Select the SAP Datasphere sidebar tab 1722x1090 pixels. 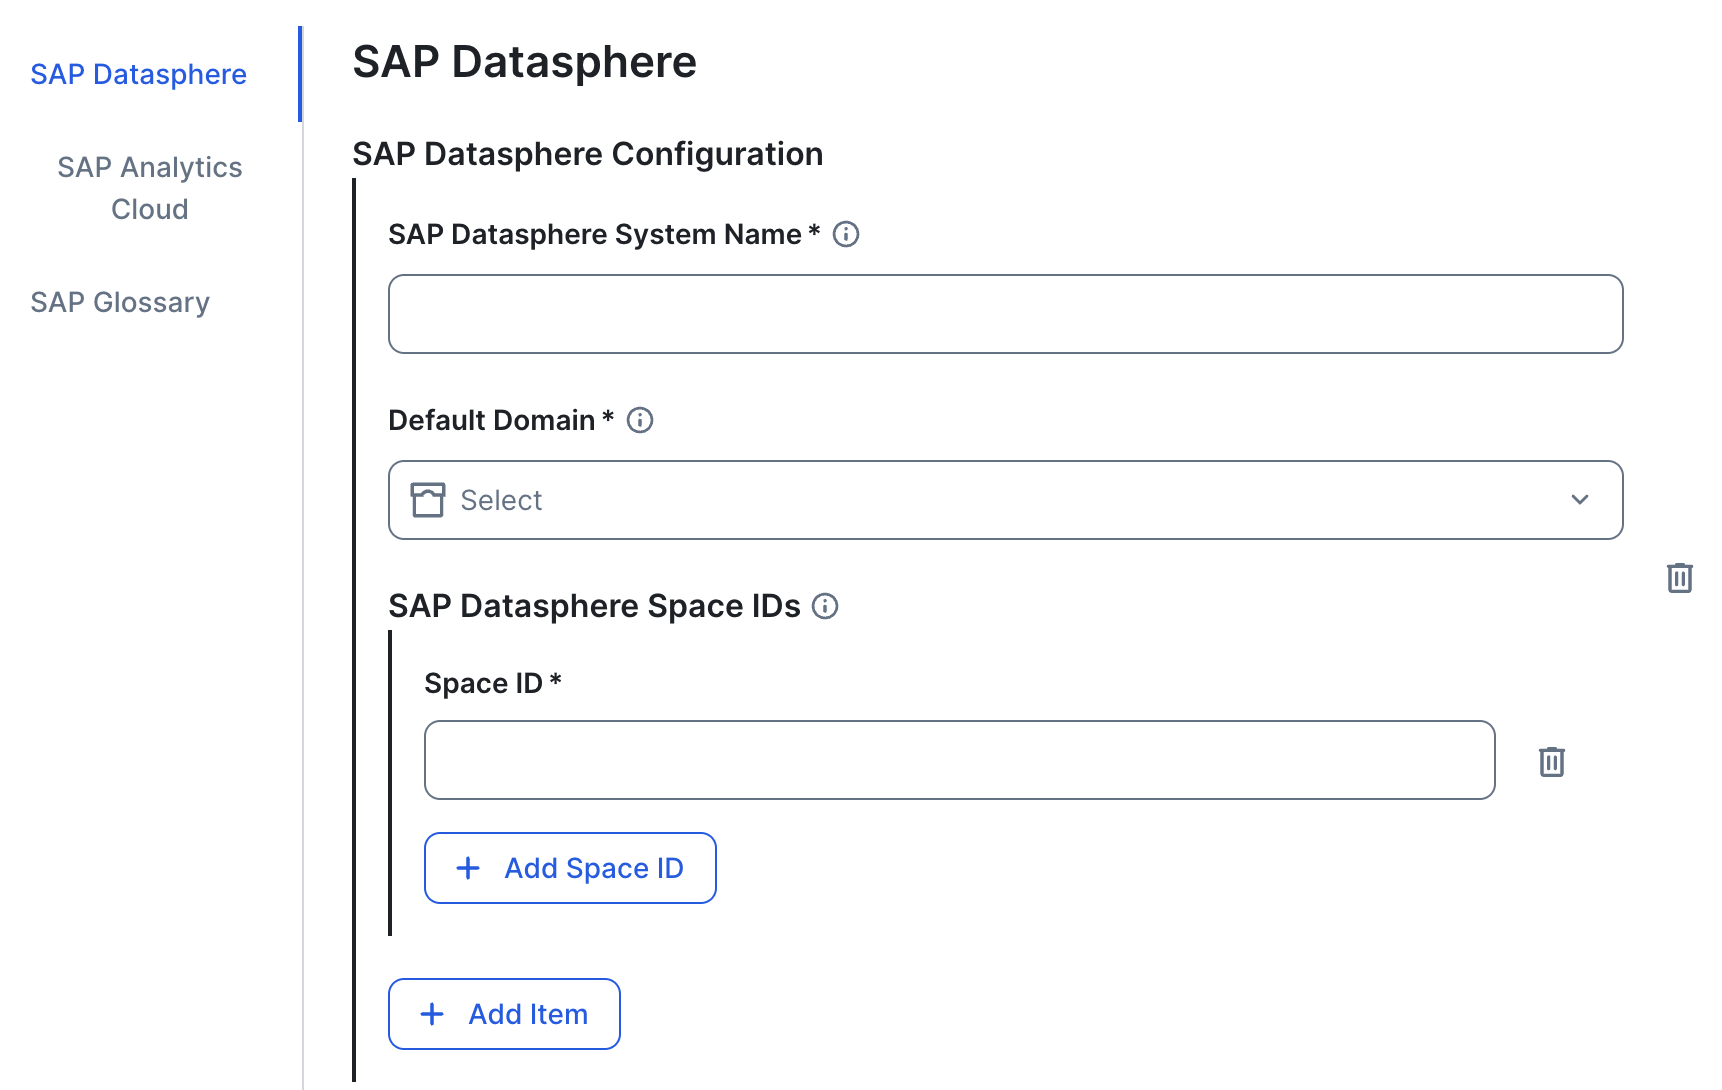coord(138,74)
